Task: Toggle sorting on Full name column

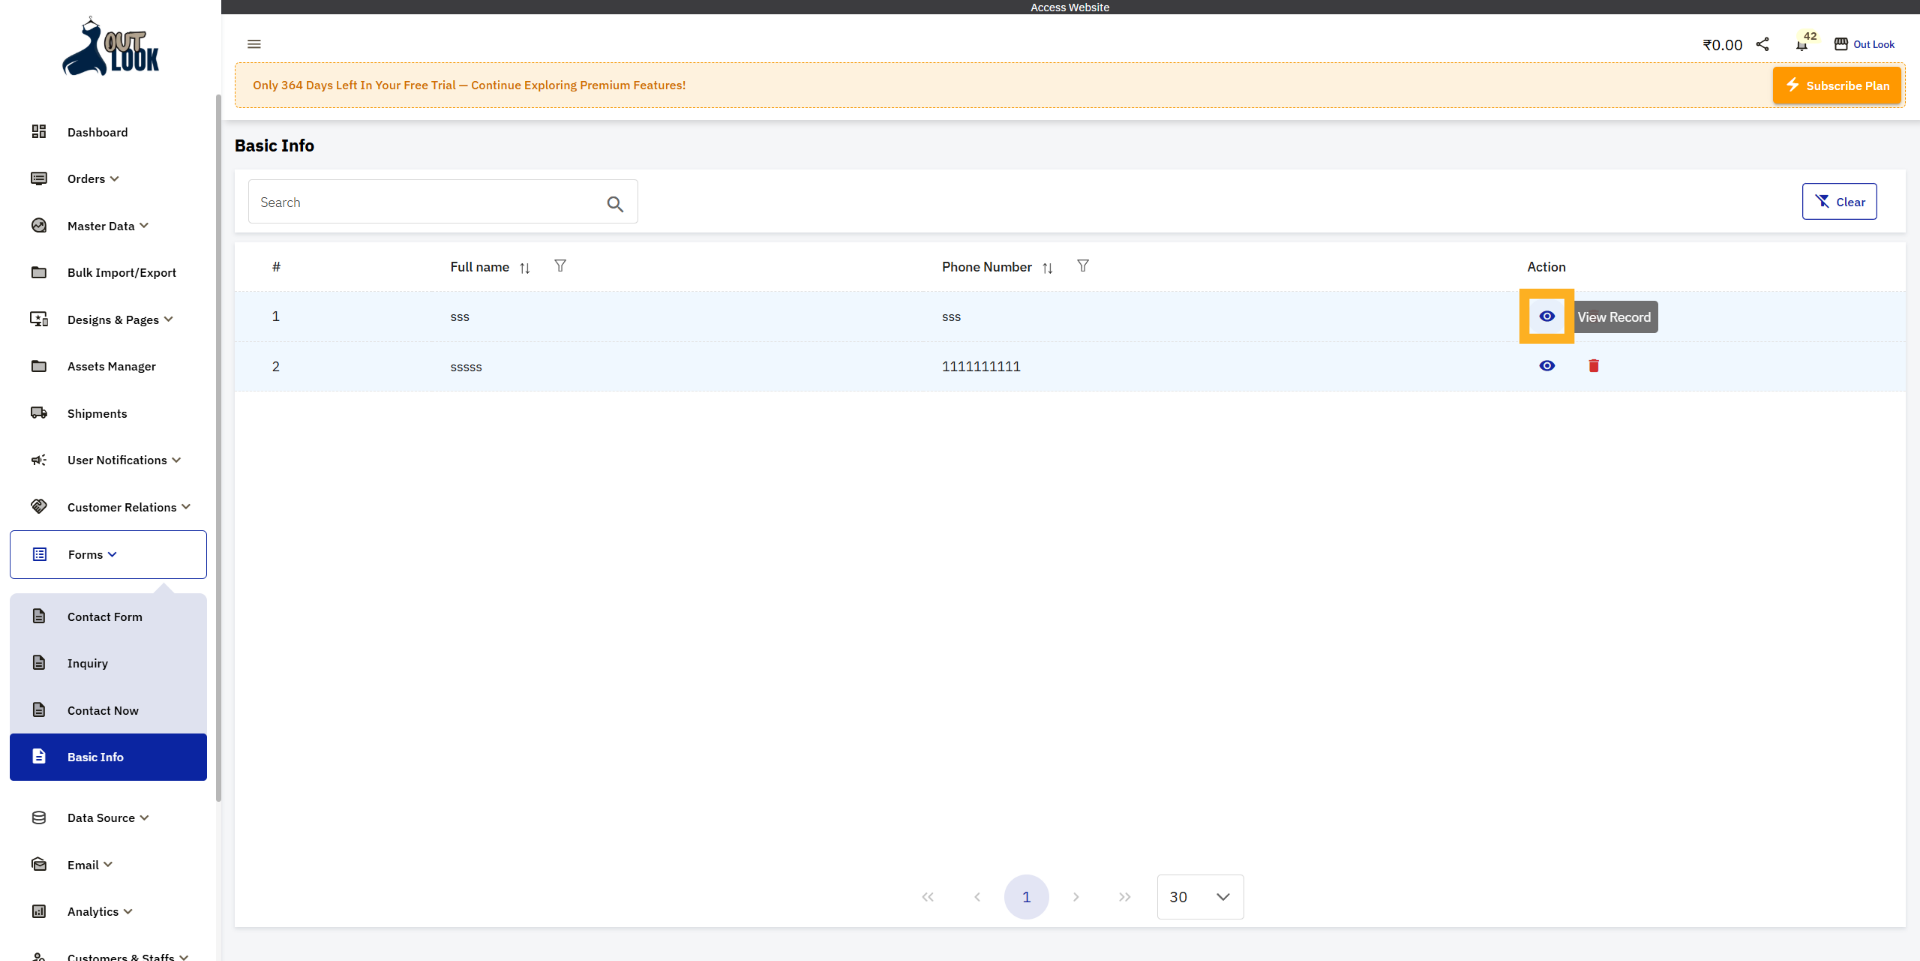Action: 524,267
